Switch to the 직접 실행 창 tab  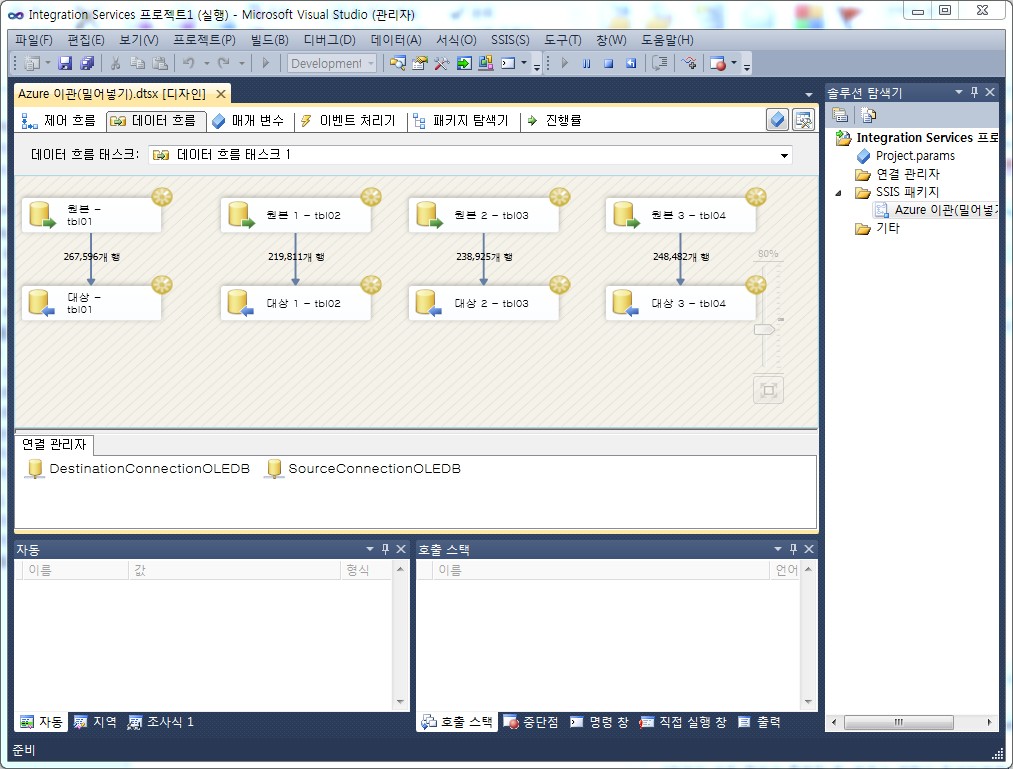point(684,722)
